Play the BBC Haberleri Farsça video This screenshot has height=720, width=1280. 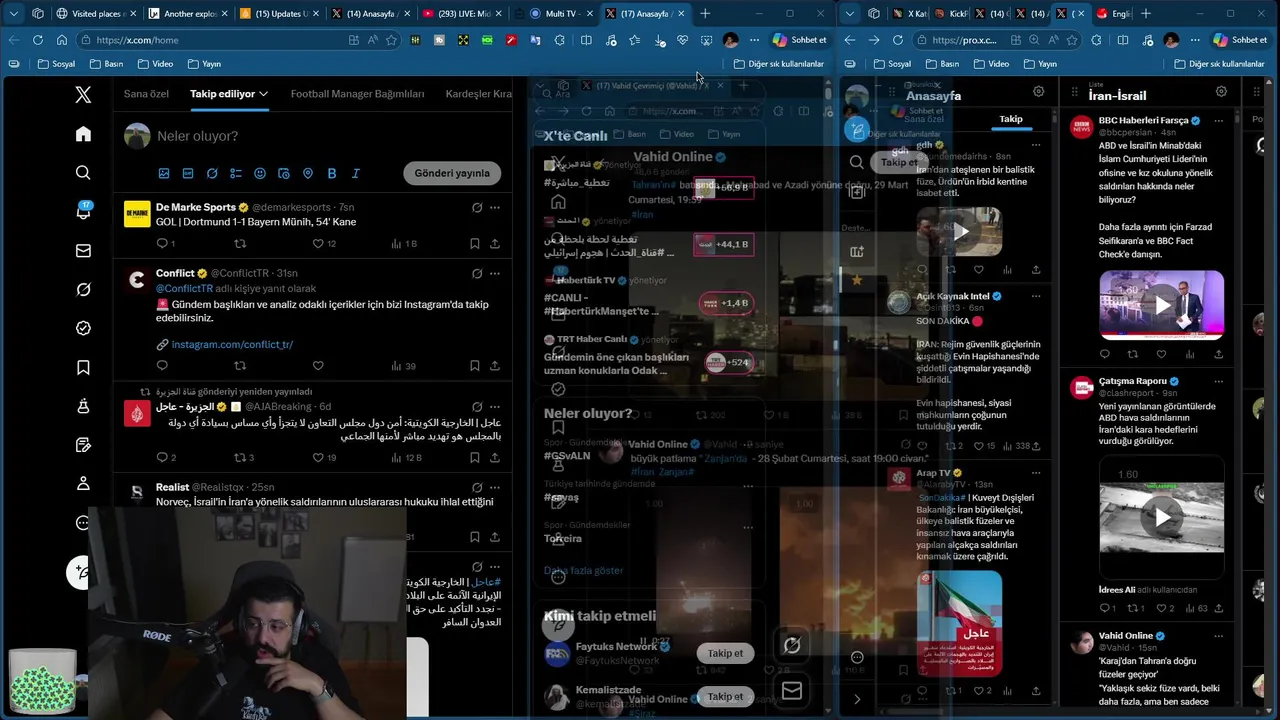(1162, 305)
